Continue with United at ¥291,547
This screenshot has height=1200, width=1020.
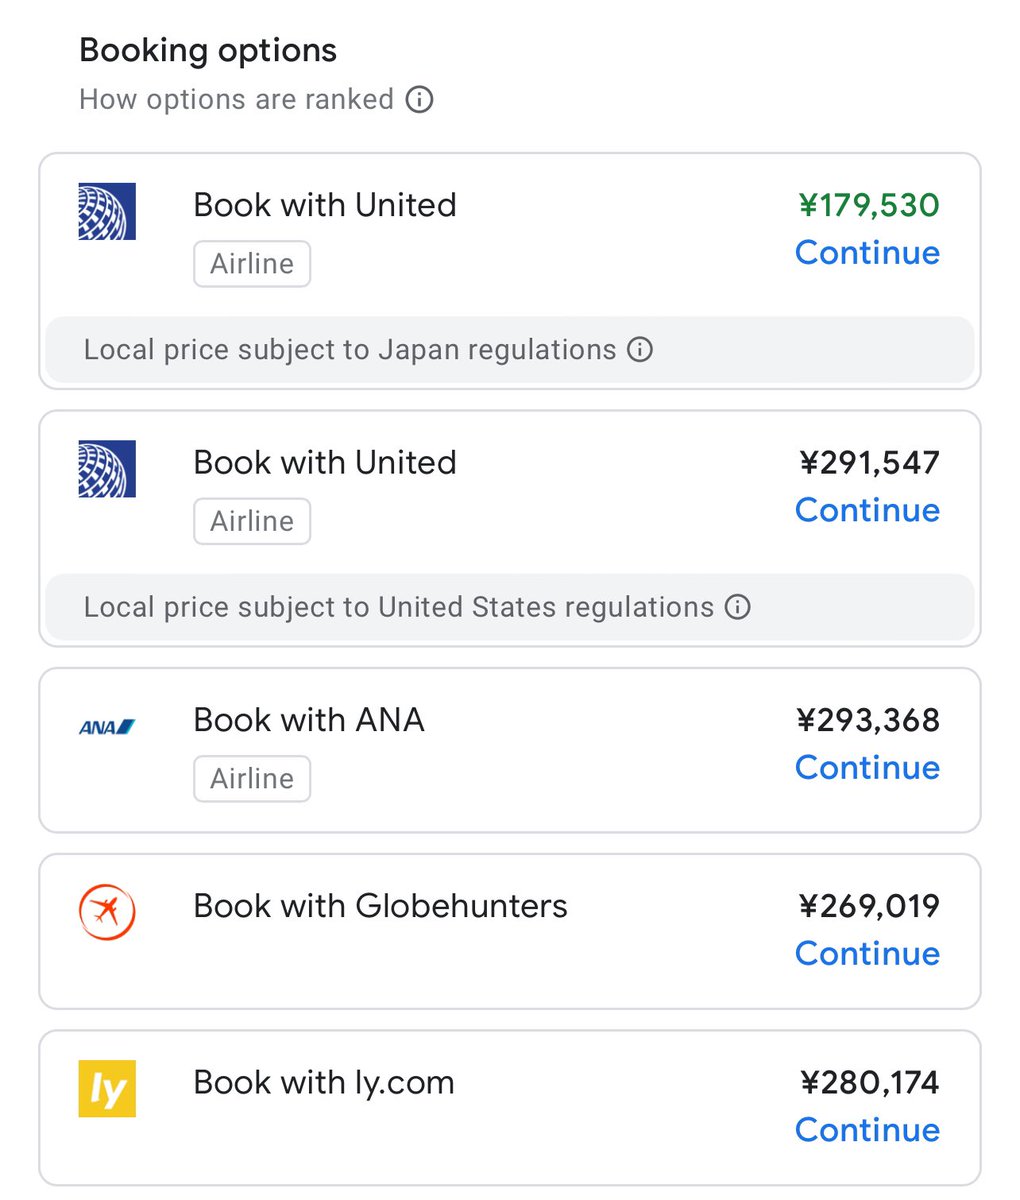[867, 510]
